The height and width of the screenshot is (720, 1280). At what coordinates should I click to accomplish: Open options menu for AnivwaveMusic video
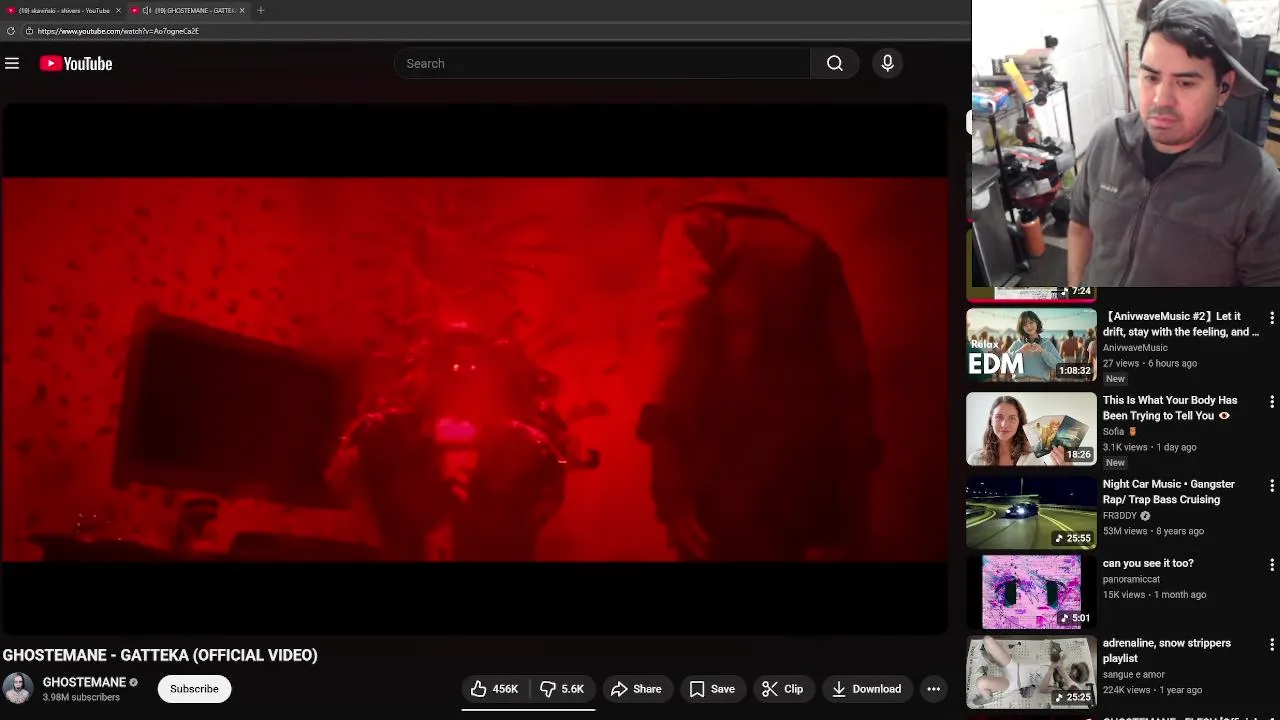1271,318
